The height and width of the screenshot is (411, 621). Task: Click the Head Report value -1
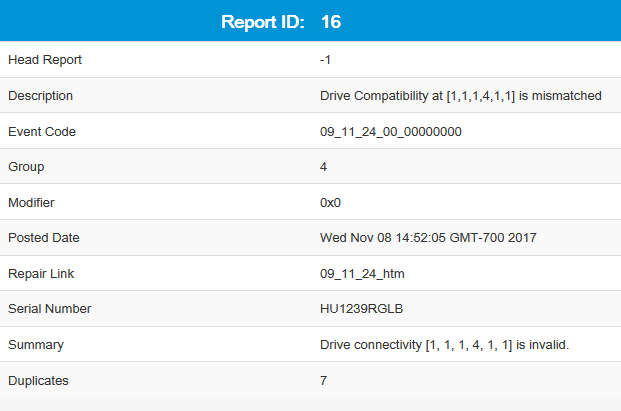click(326, 60)
